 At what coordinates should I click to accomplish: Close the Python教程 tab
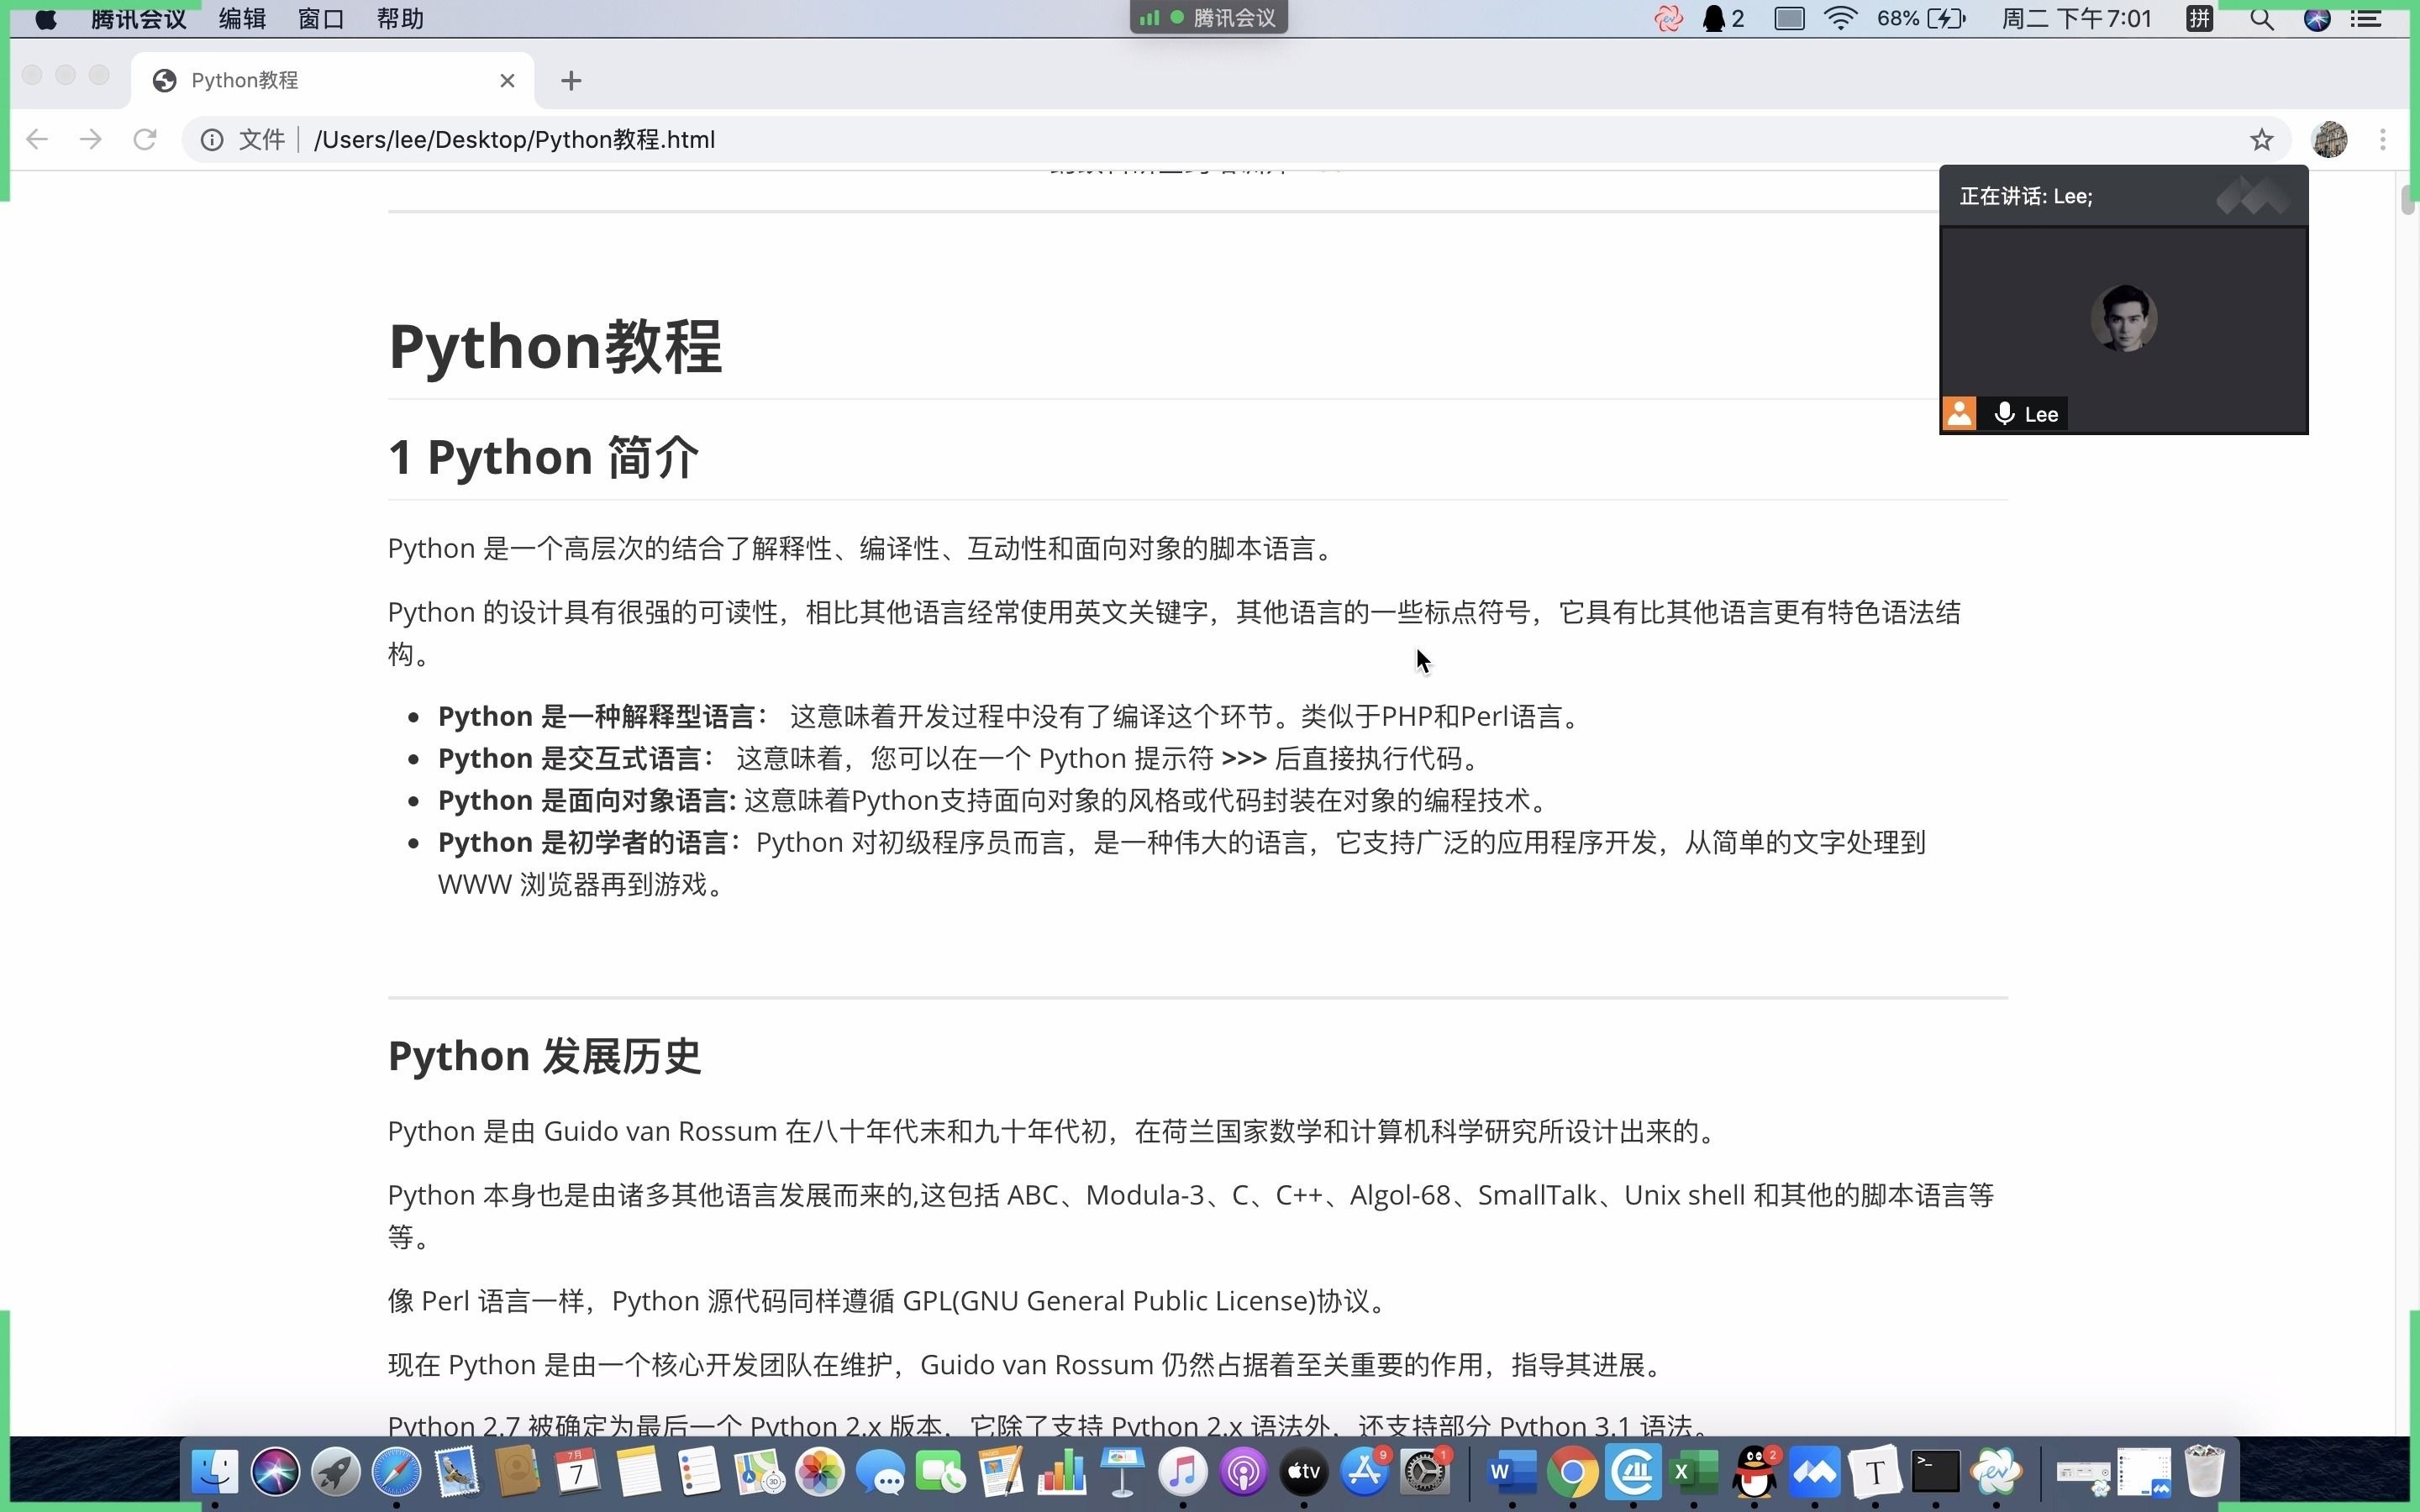click(x=507, y=81)
